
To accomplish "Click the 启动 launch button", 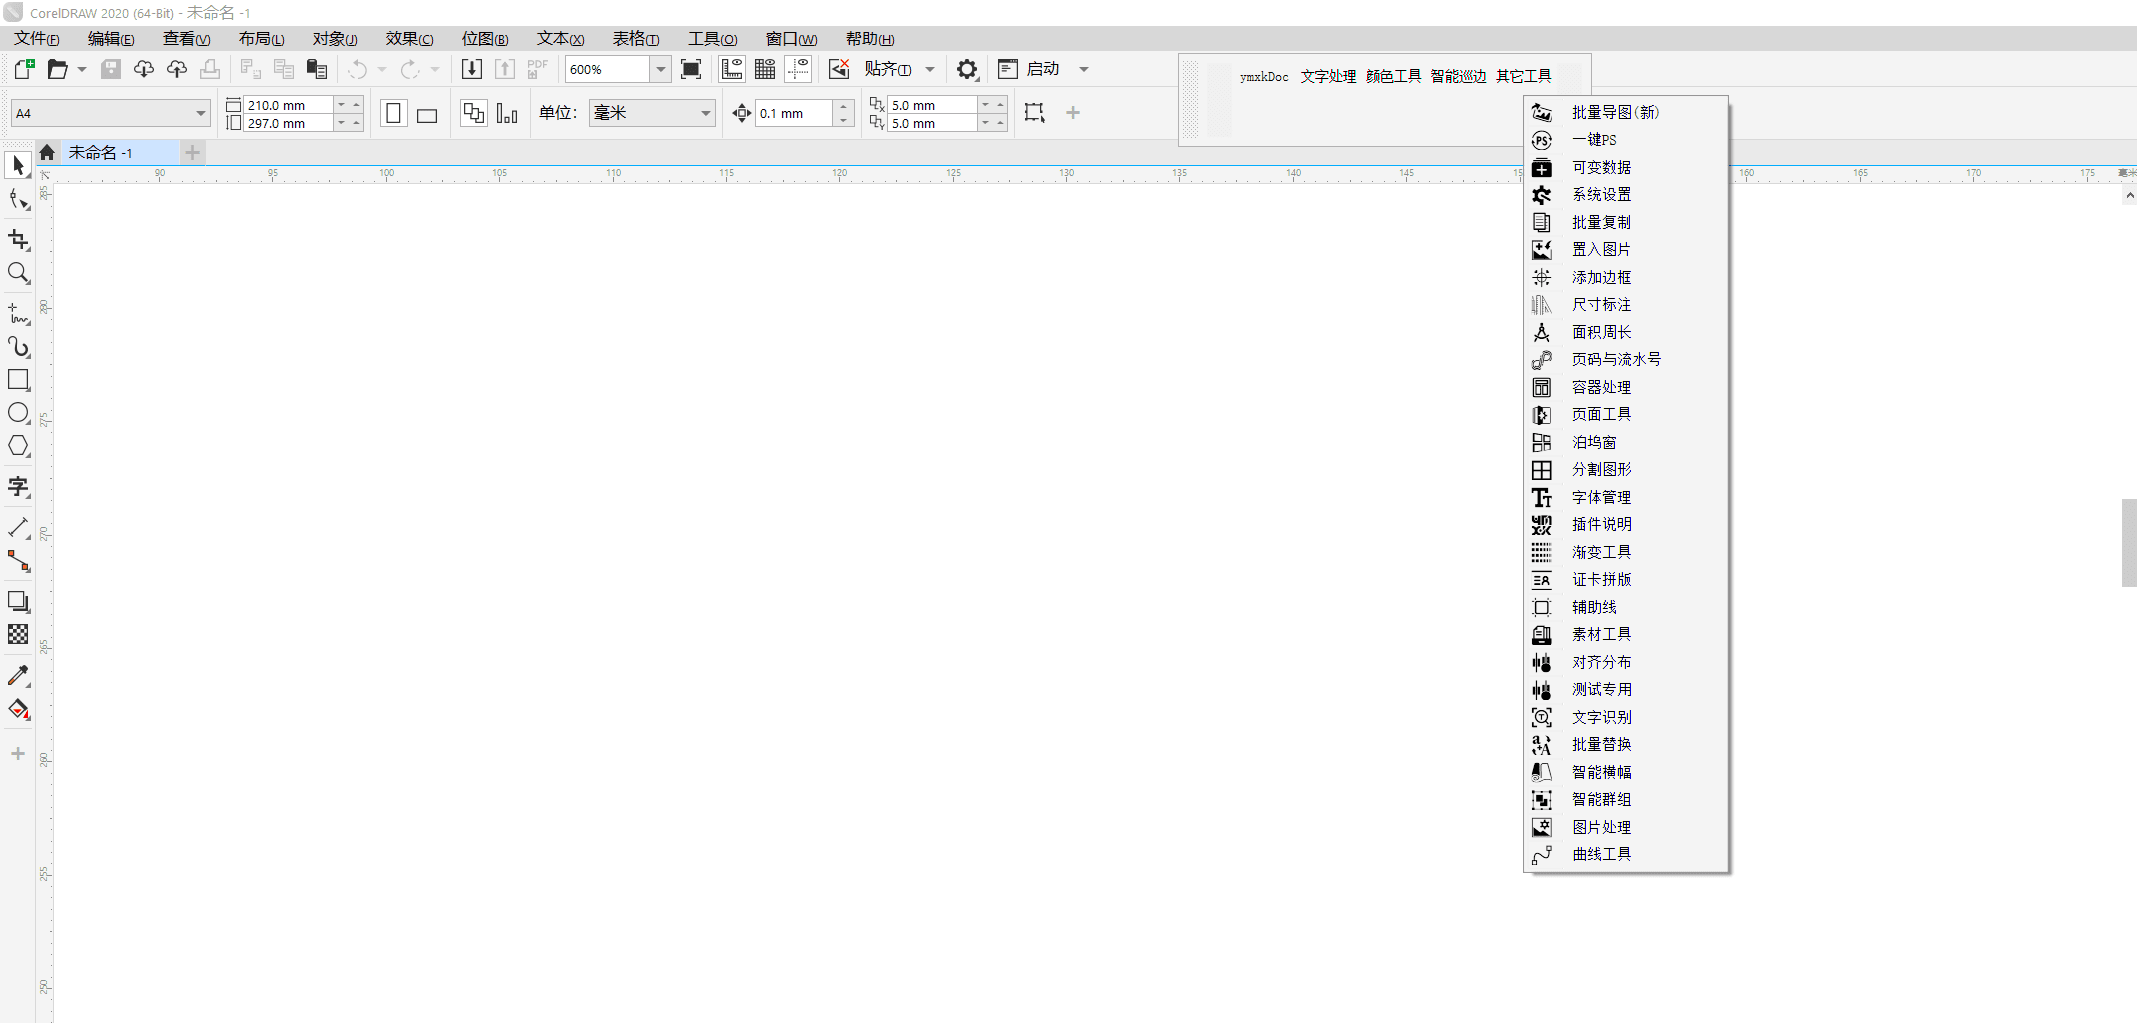I will (x=1029, y=69).
